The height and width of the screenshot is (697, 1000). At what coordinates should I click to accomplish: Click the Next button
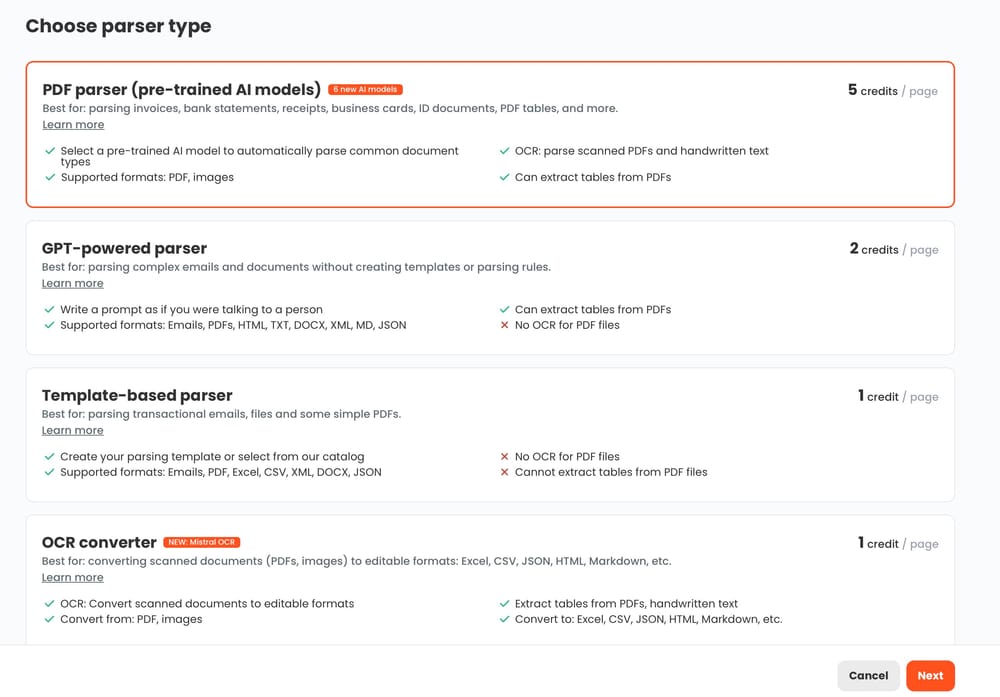tap(930, 675)
